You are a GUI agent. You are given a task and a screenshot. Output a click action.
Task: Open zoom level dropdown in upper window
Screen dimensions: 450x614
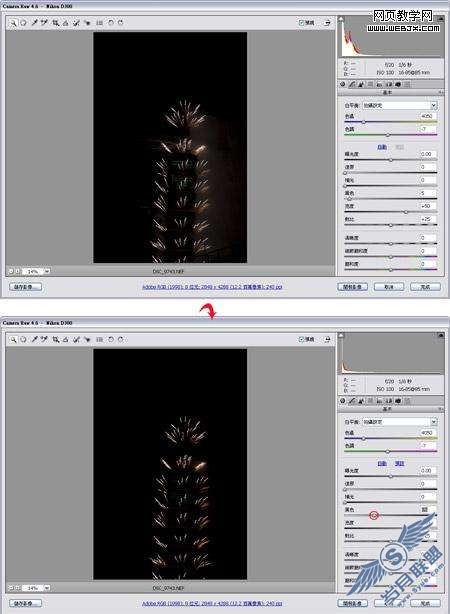(x=47, y=271)
